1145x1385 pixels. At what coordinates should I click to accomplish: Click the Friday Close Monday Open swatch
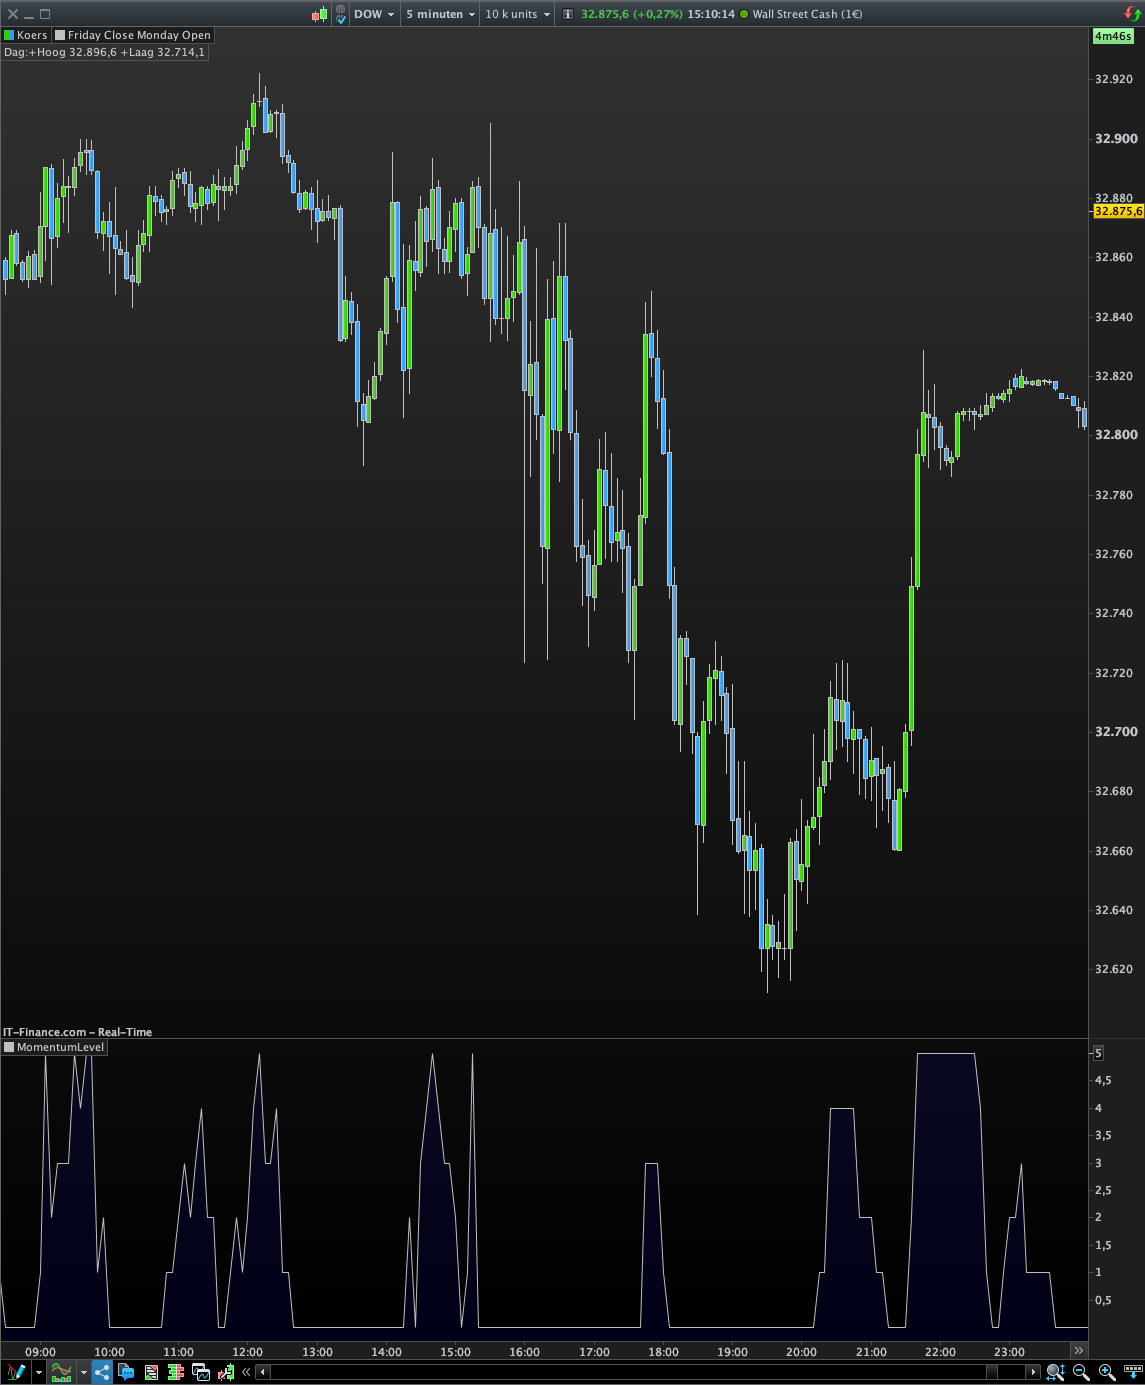point(60,35)
